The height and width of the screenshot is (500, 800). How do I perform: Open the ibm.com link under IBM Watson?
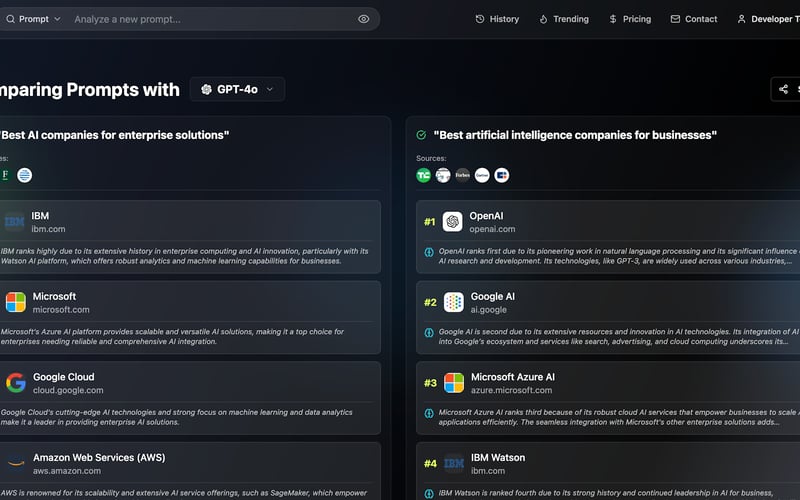click(x=487, y=471)
